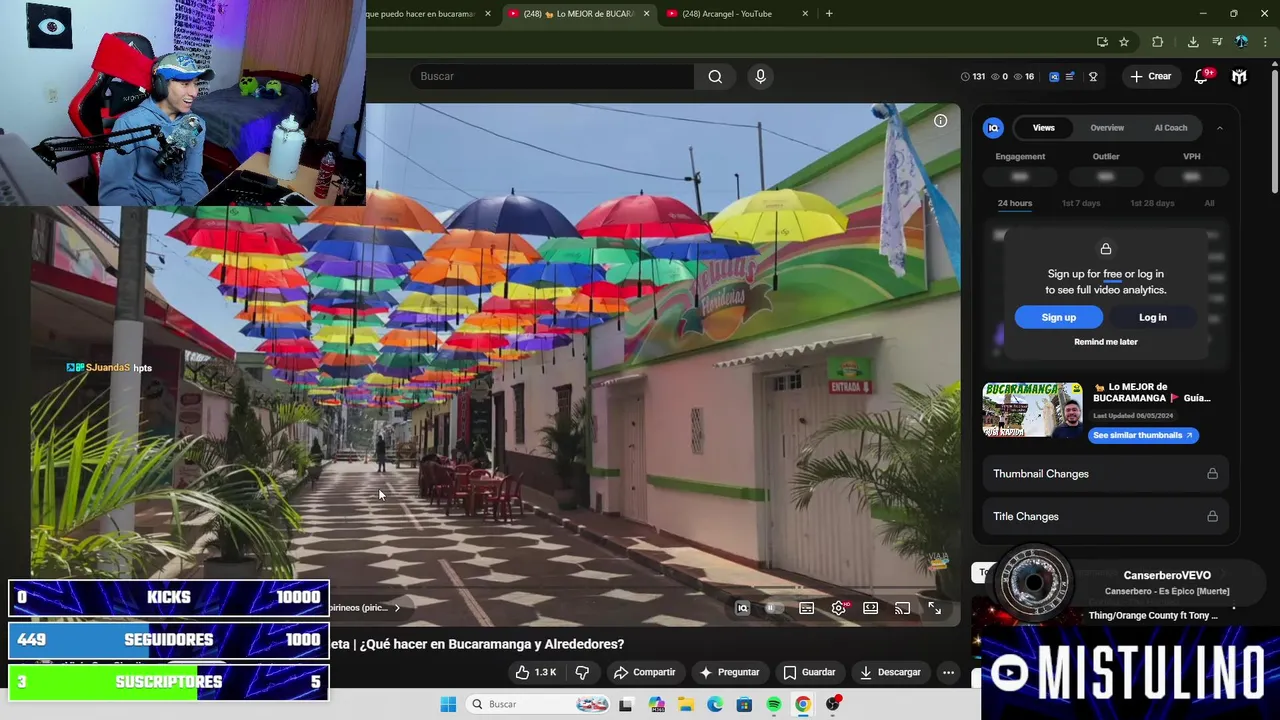
Task: Click the page scrollbar on the right edge
Action: point(1274,130)
